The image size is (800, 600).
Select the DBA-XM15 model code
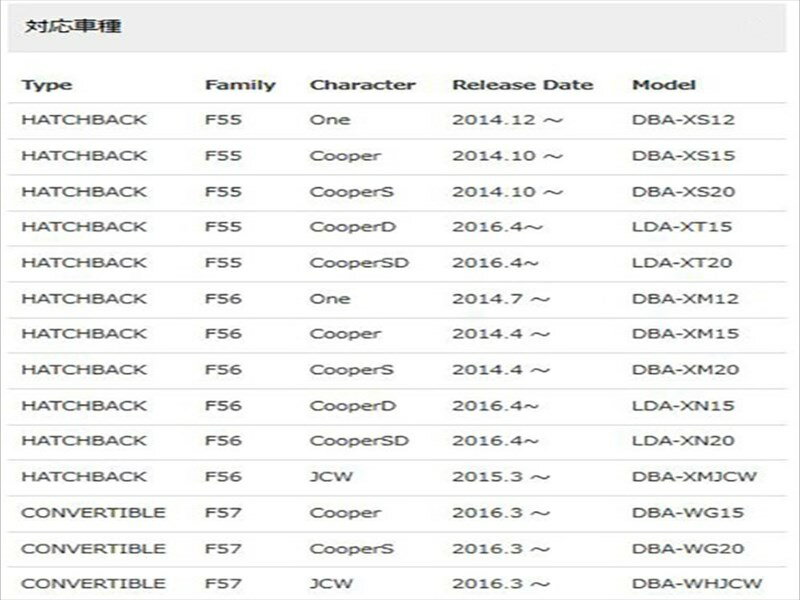[x=685, y=334]
